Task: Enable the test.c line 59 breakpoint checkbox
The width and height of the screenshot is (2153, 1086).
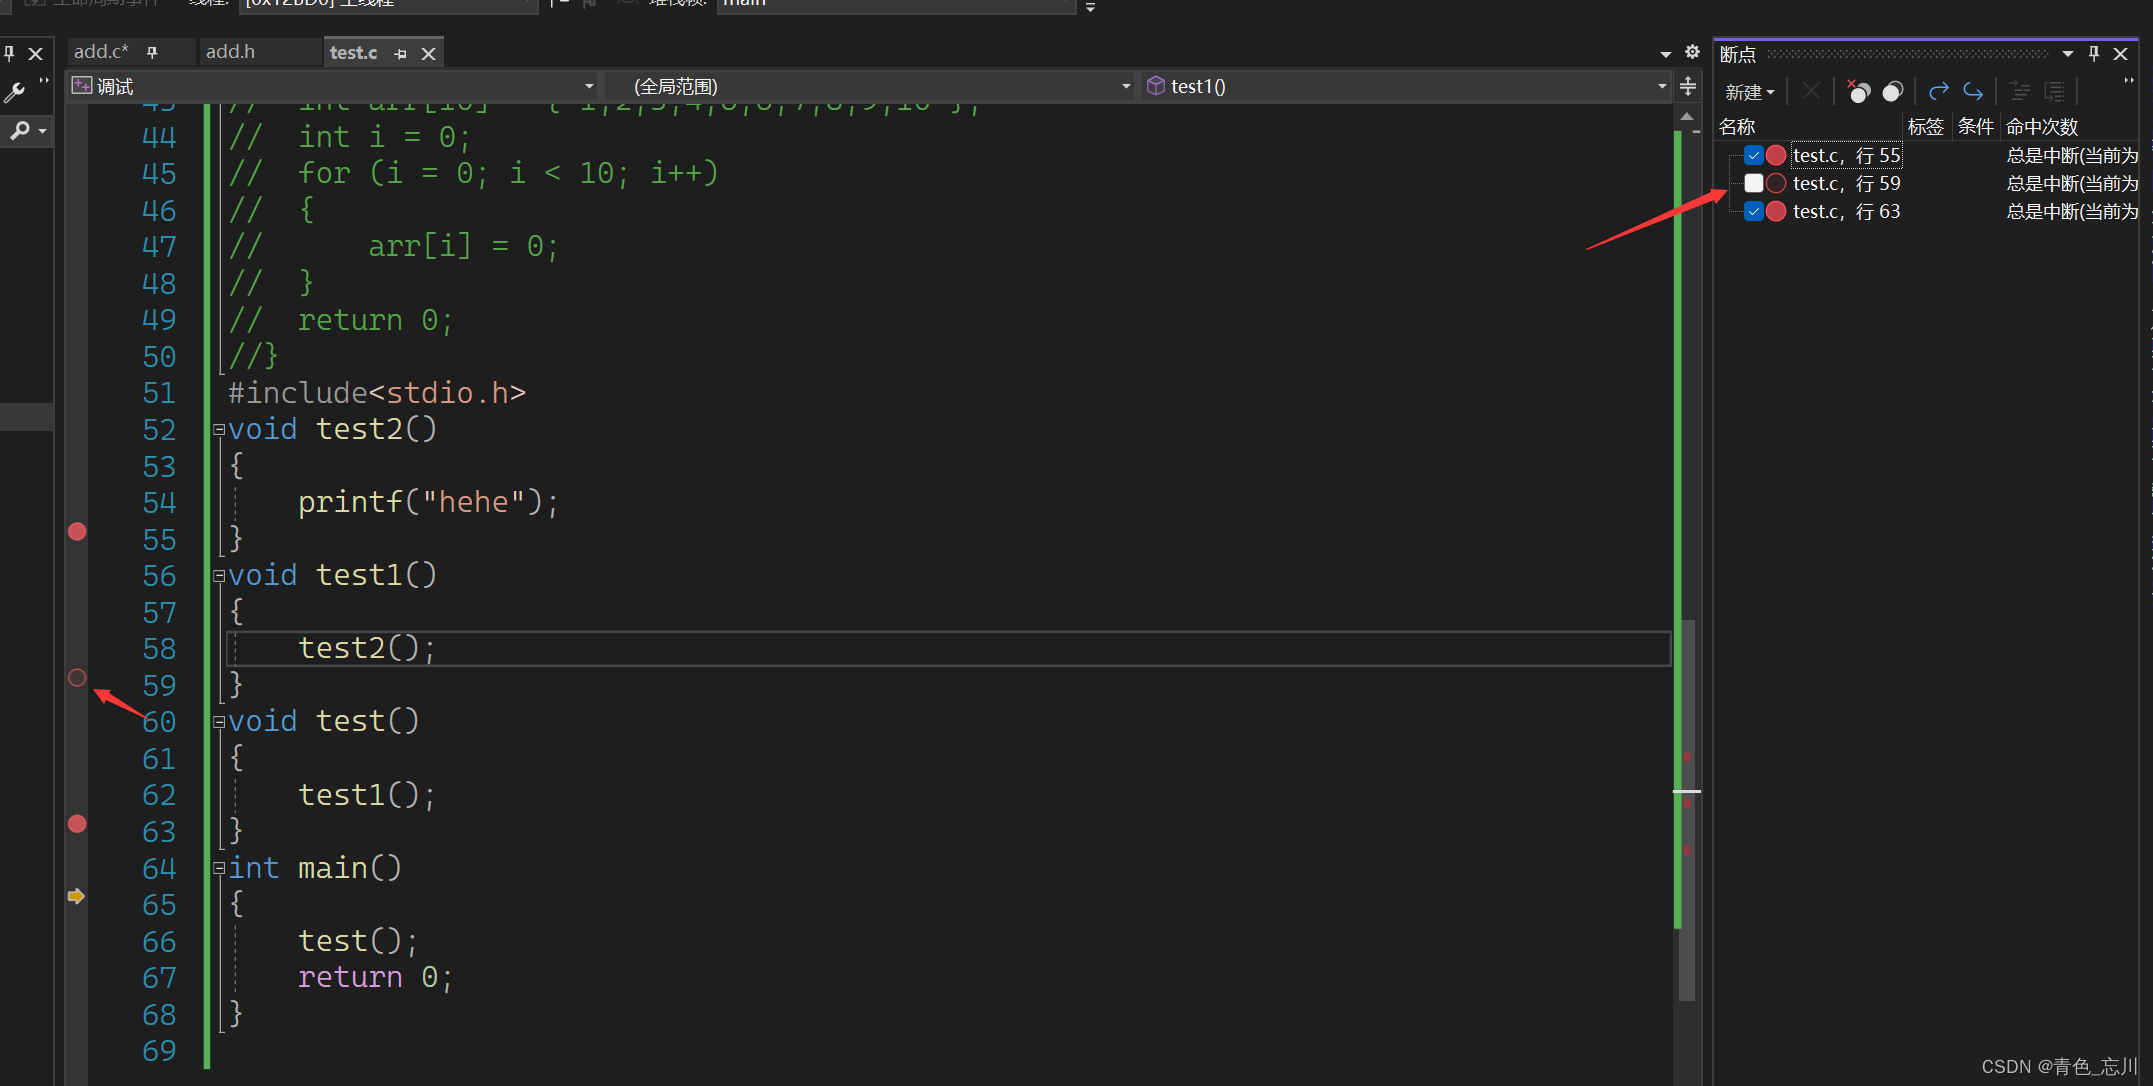Action: (1753, 183)
